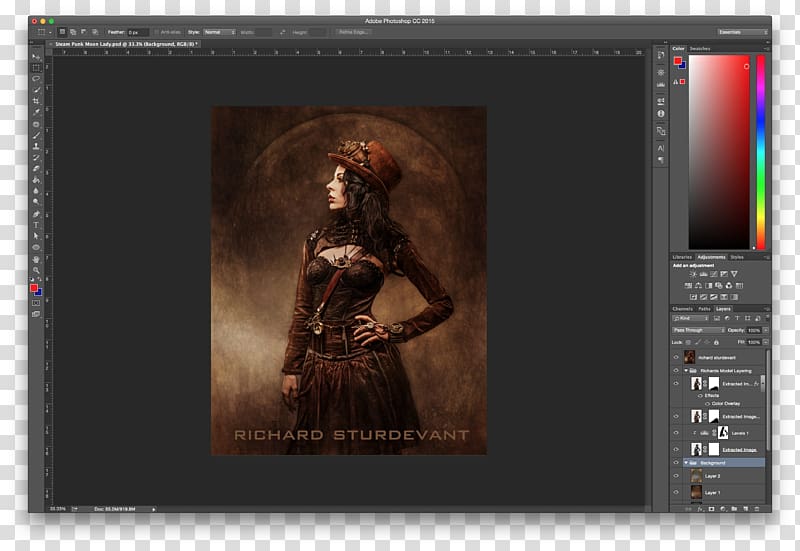The image size is (800, 551).
Task: Hide the Levels 1 adjustment layer
Action: pyautogui.click(x=676, y=433)
